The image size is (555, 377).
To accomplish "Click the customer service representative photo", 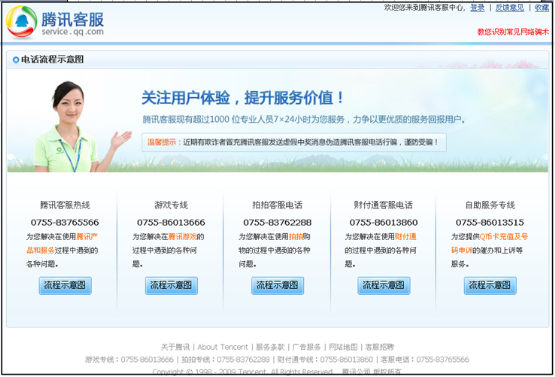I will [x=78, y=127].
